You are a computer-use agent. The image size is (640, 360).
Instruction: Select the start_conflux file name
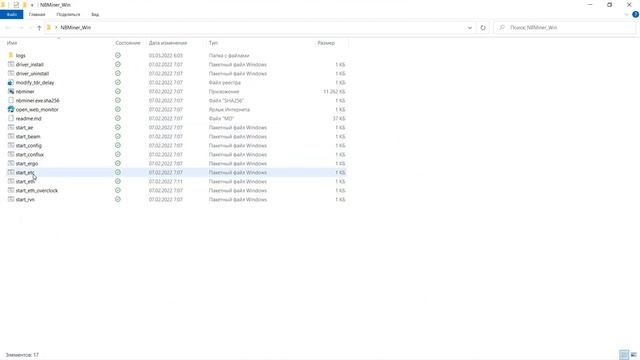click(29, 154)
